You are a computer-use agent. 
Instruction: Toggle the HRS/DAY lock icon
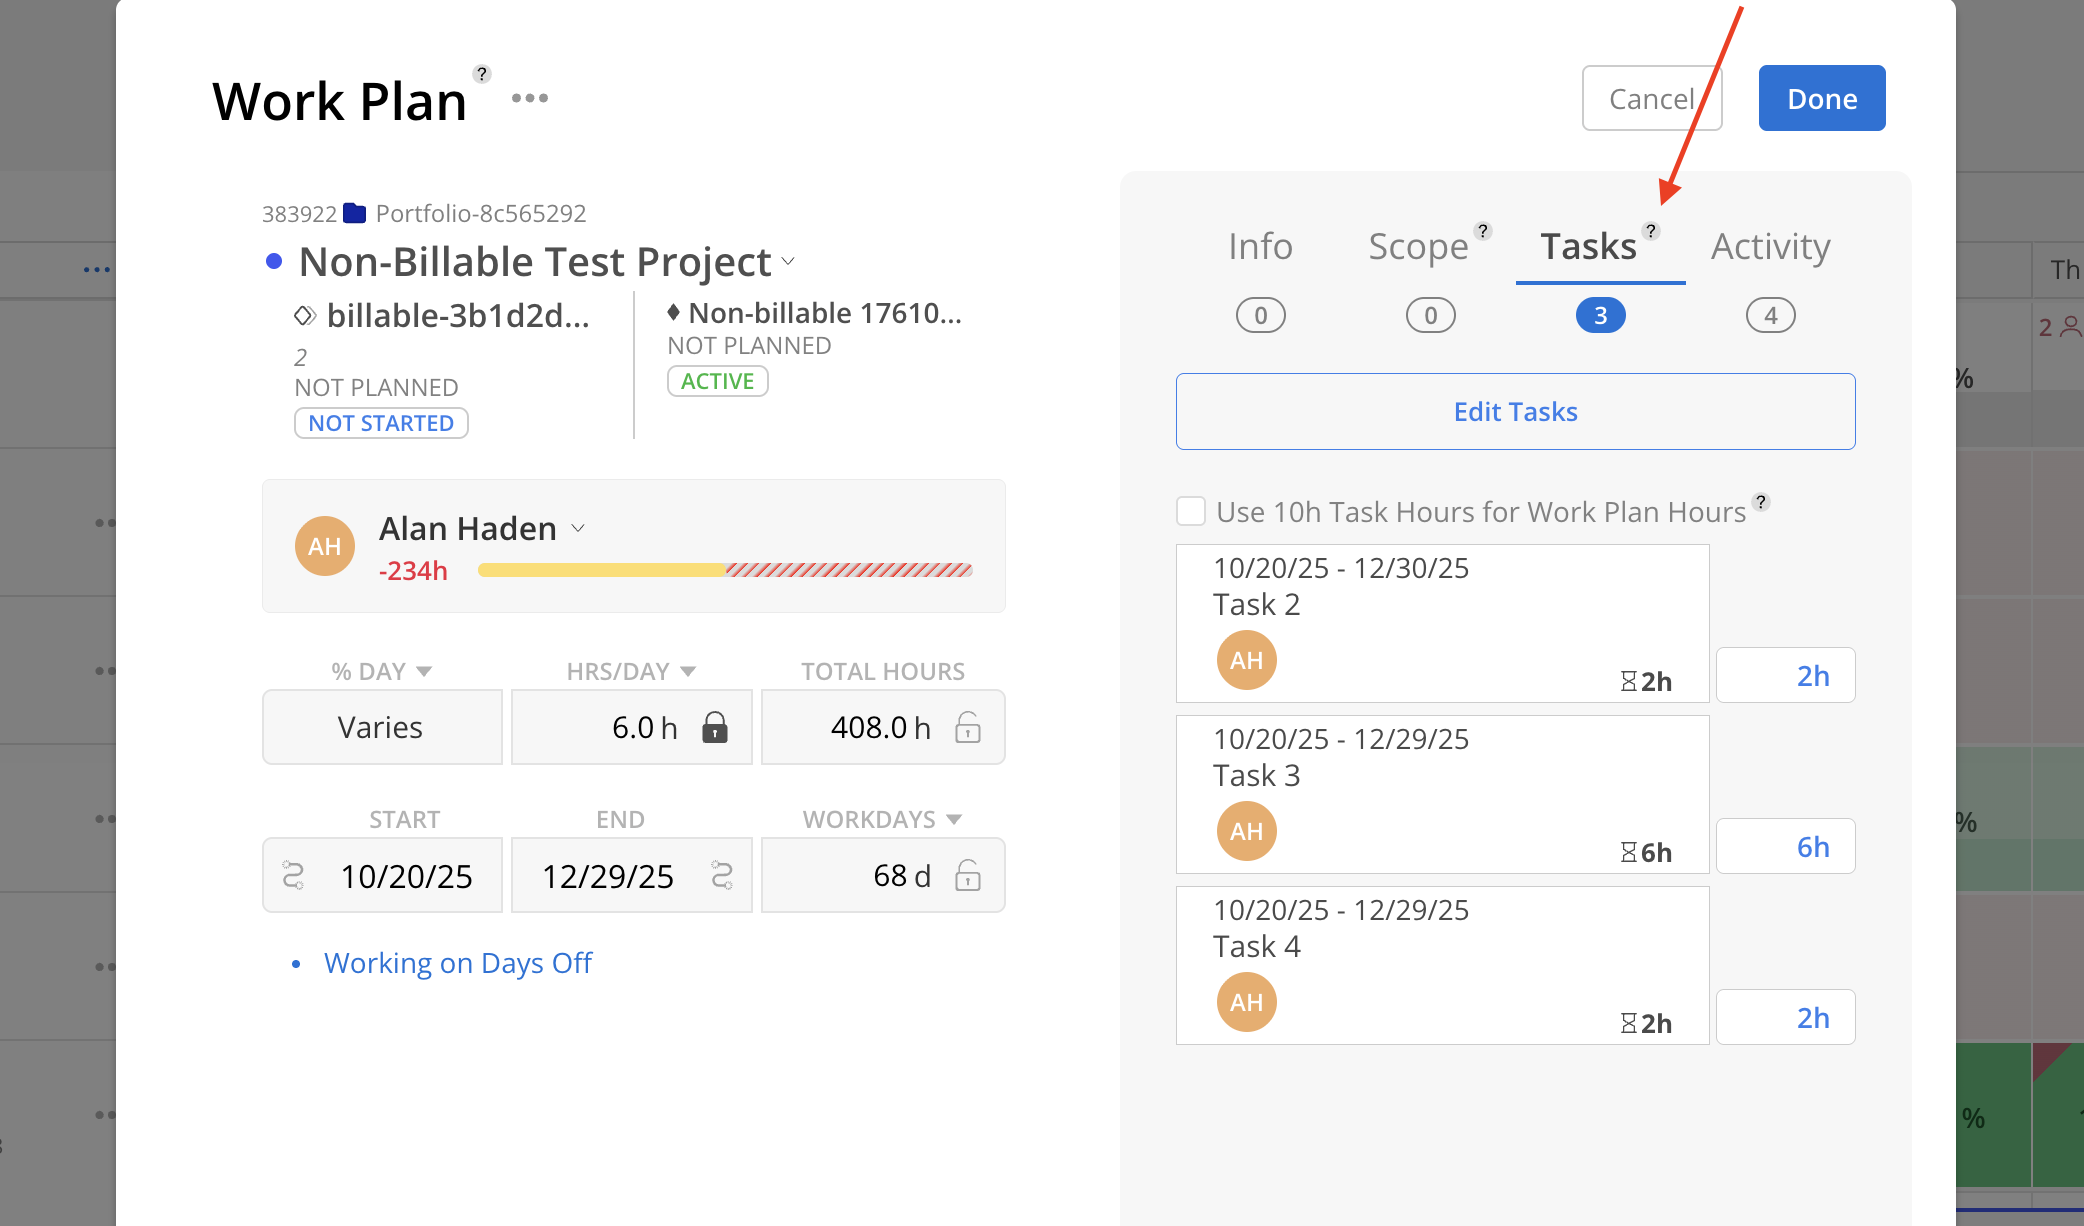[x=714, y=727]
